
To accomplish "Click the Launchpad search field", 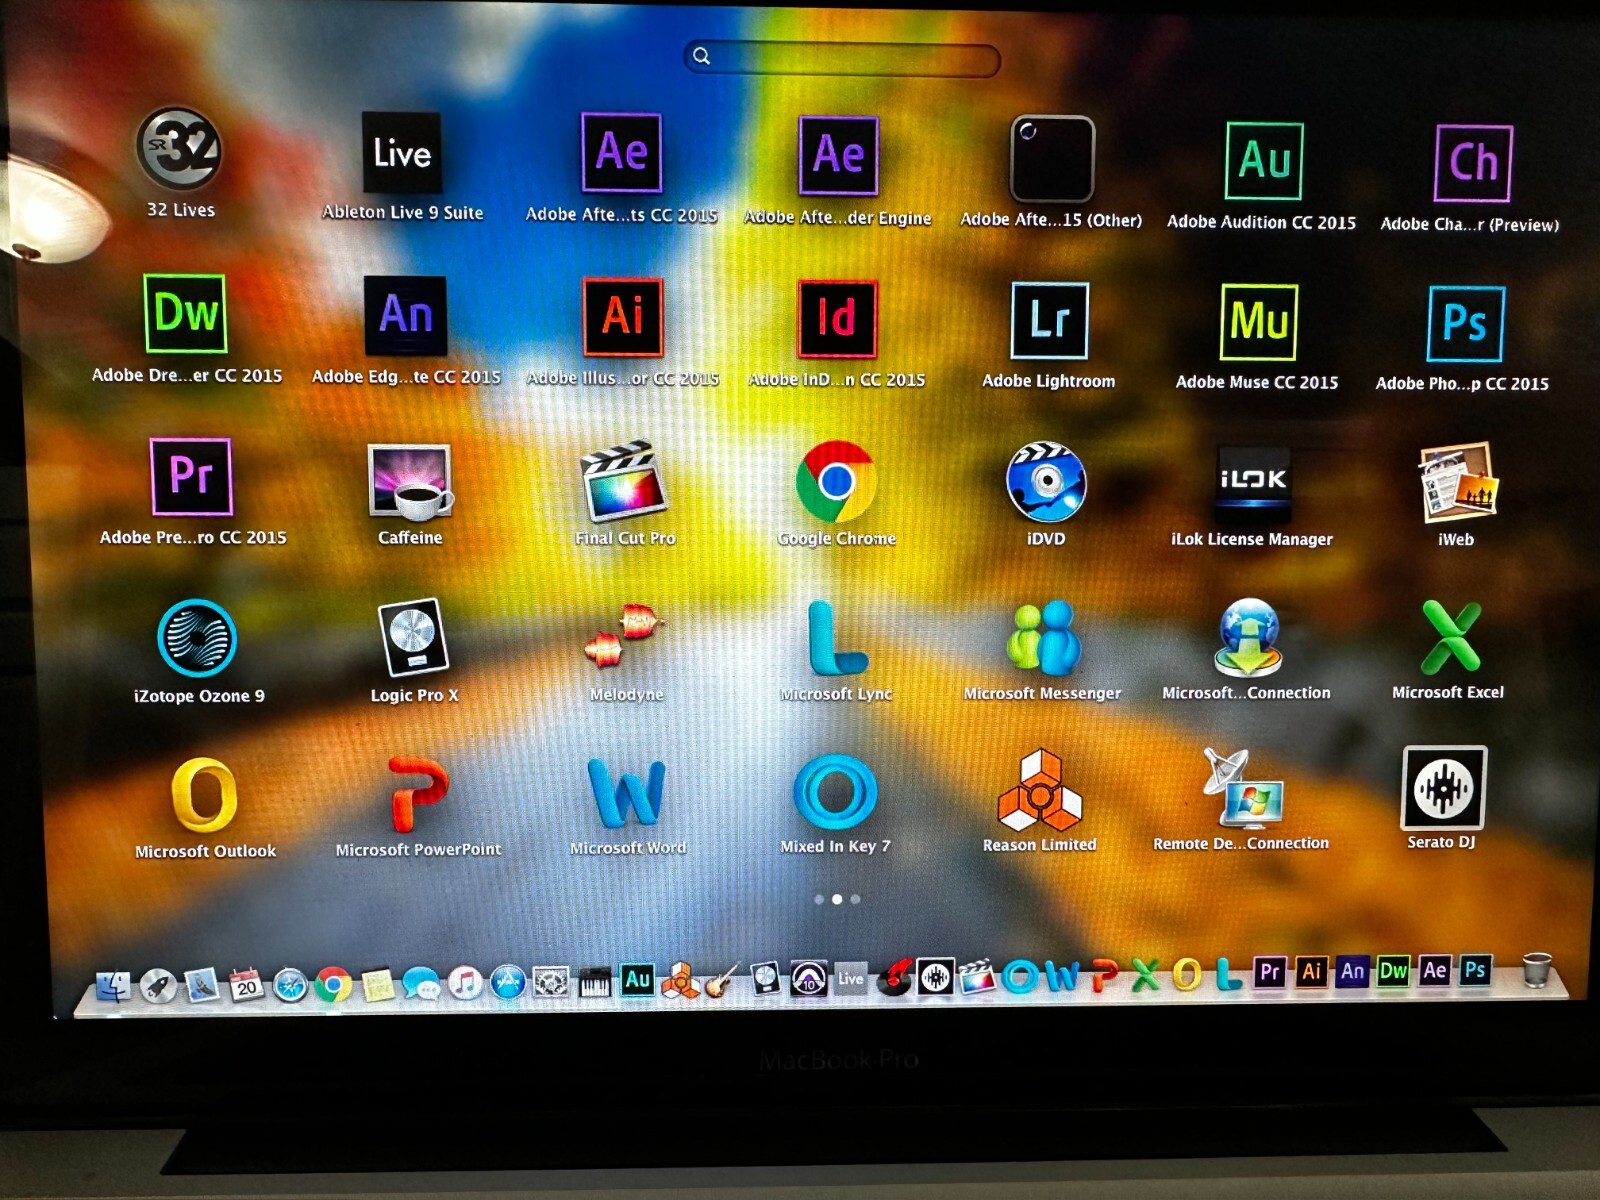I will pyautogui.click(x=842, y=58).
